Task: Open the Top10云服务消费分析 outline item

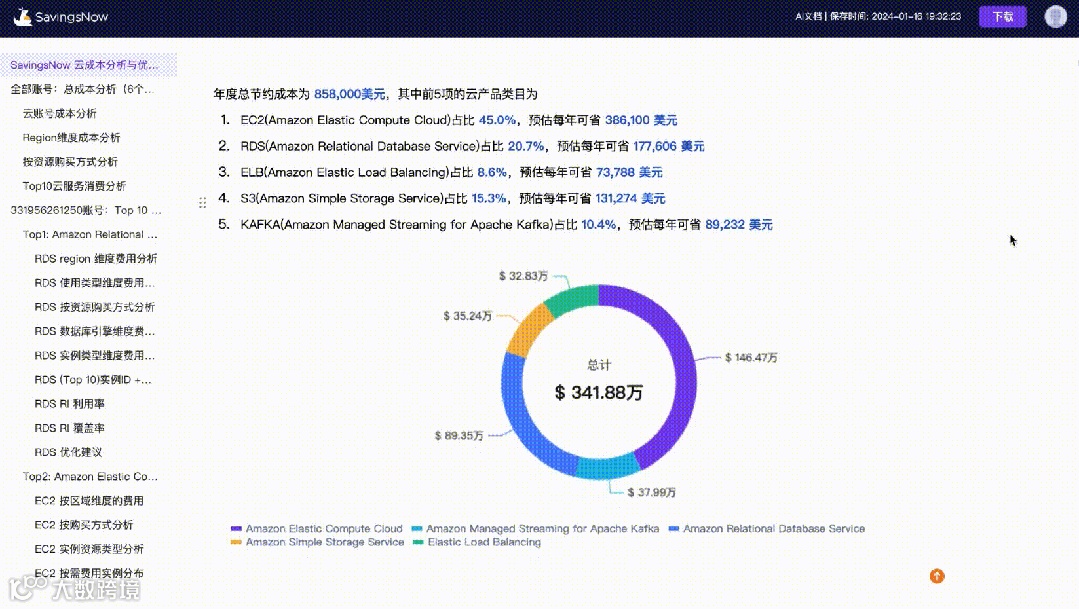Action: tap(74, 186)
